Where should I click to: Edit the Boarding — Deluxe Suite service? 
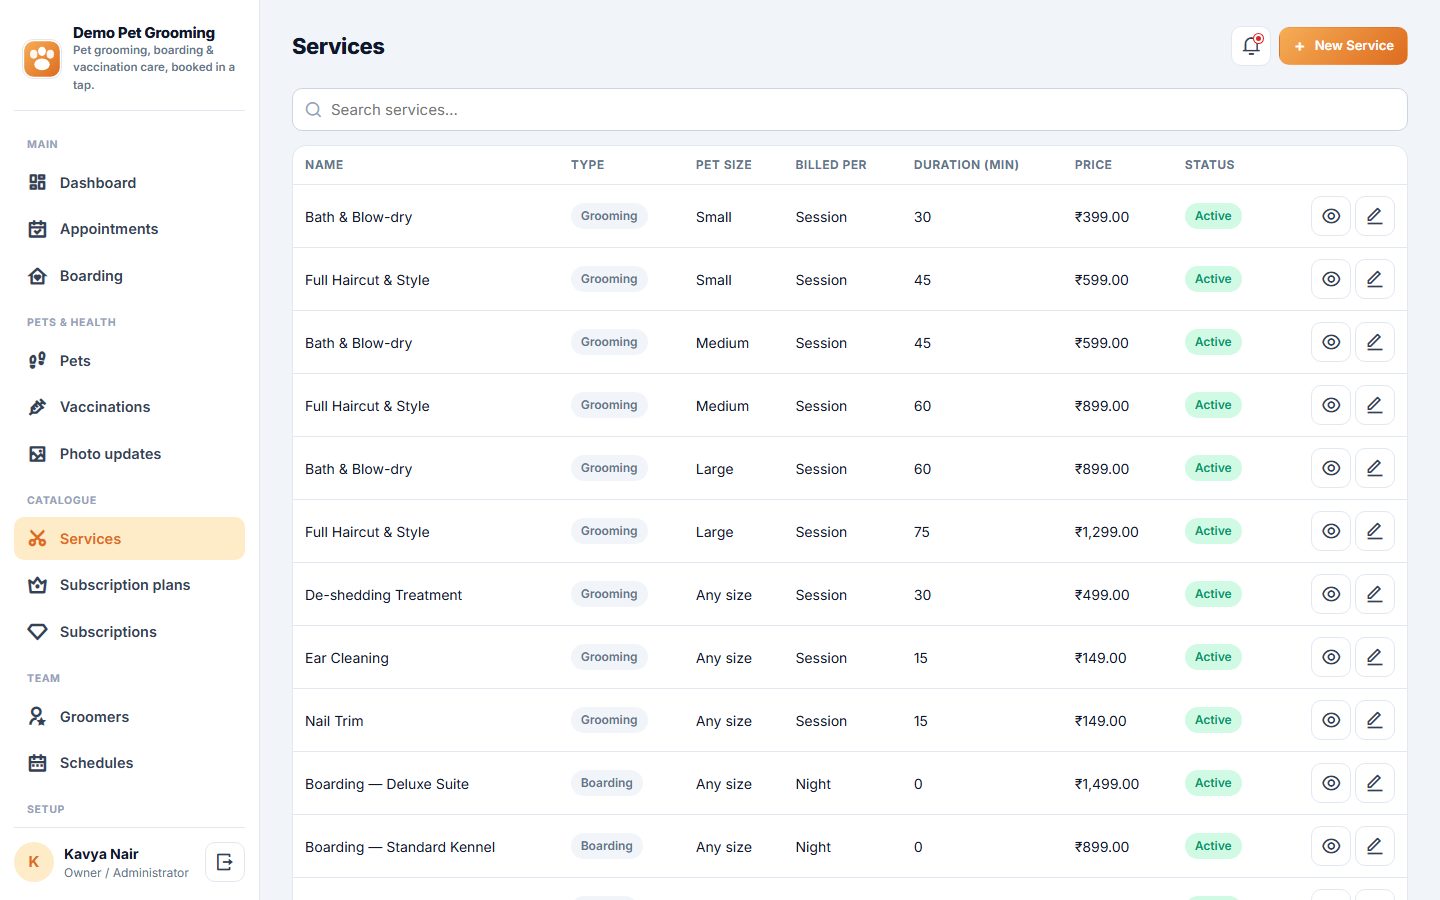tap(1375, 783)
